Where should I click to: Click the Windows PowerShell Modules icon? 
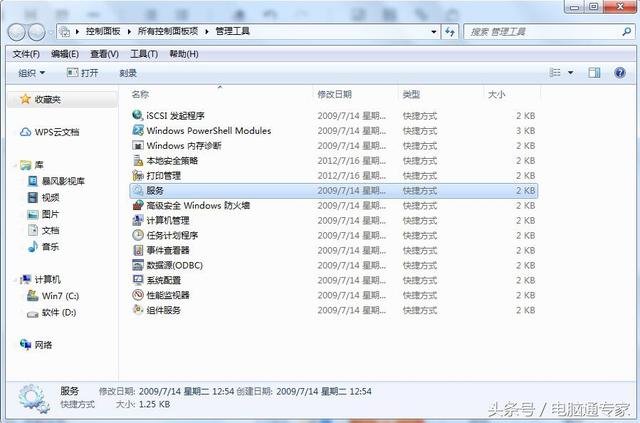(x=138, y=131)
